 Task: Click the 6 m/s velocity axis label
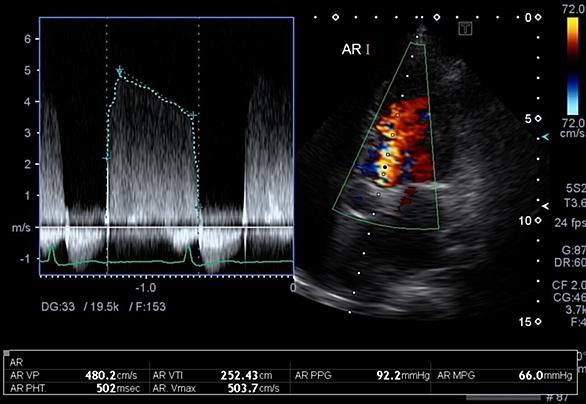click(x=27, y=39)
